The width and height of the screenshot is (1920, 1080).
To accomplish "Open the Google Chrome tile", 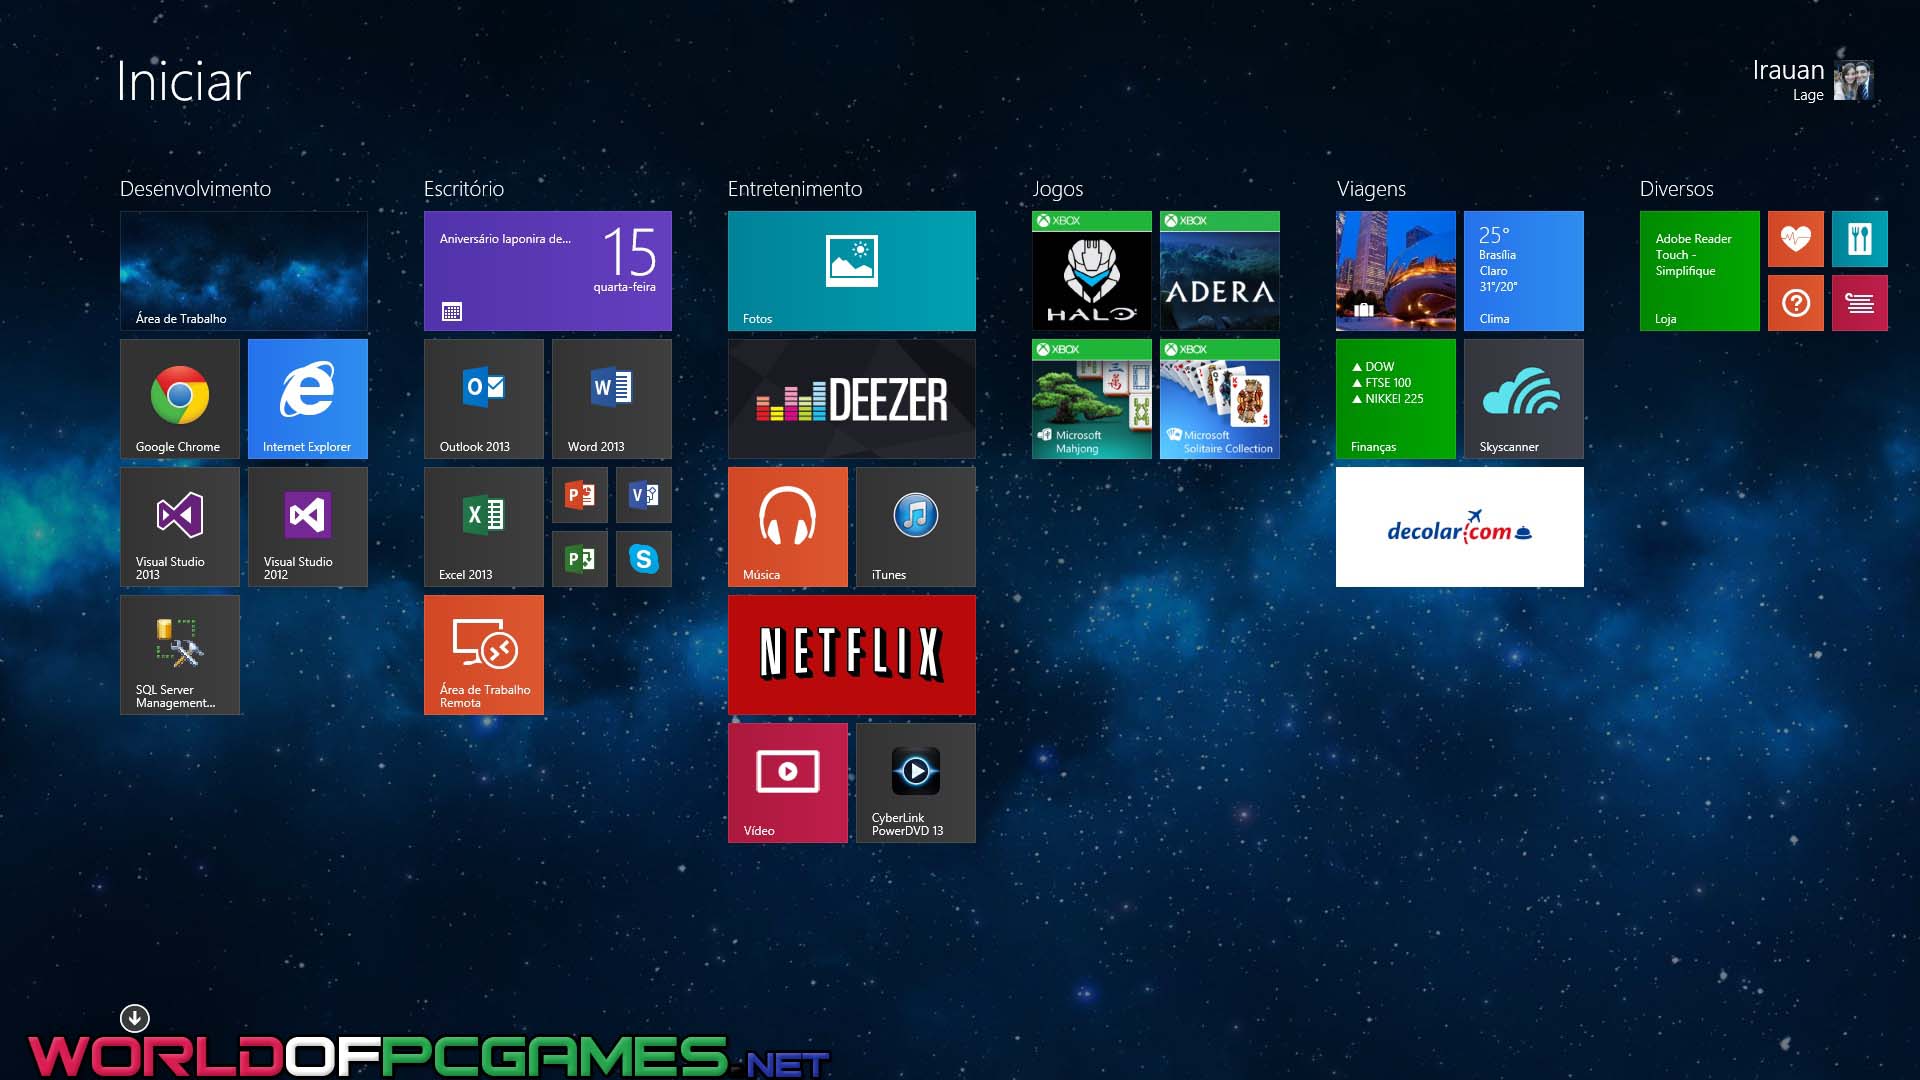I will (x=180, y=398).
